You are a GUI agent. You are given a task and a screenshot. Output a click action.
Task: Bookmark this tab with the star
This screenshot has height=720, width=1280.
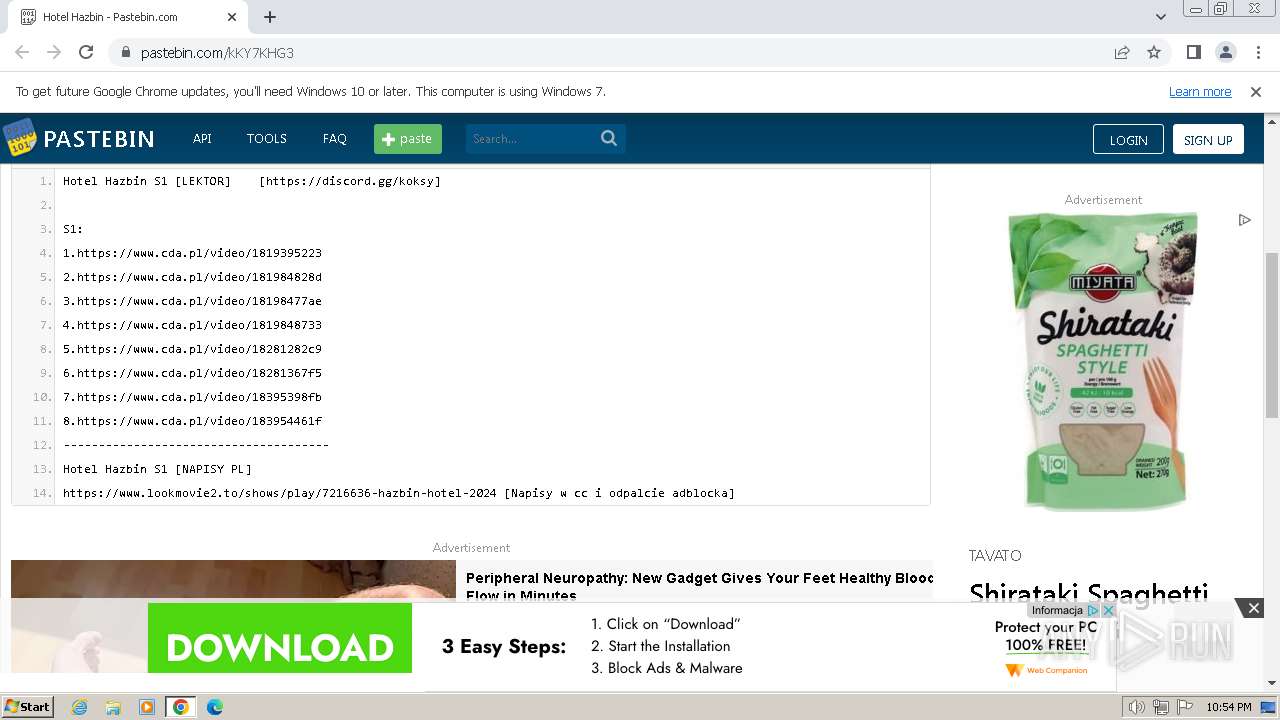click(x=1154, y=52)
